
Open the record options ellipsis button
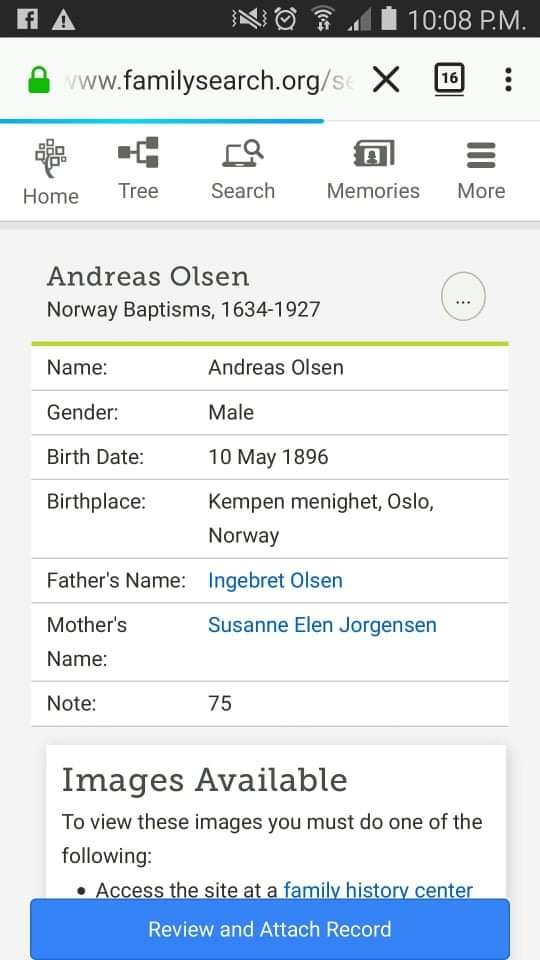(x=463, y=296)
